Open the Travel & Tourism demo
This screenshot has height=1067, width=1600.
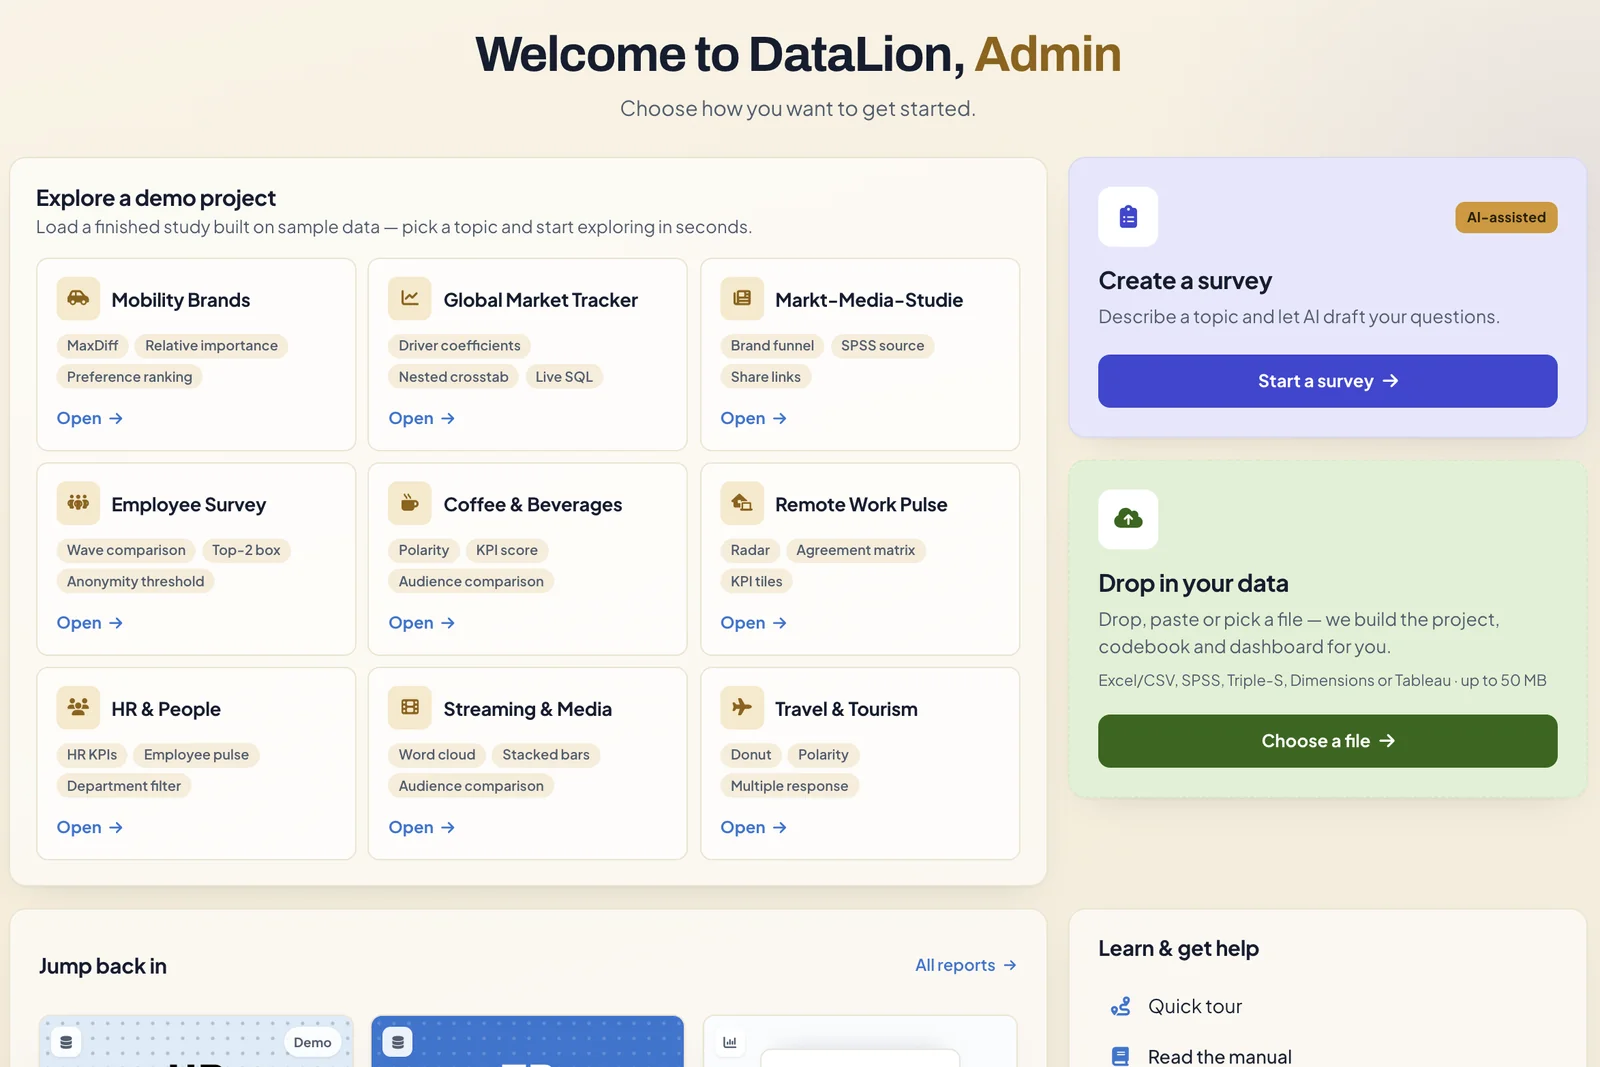pyautogui.click(x=754, y=827)
